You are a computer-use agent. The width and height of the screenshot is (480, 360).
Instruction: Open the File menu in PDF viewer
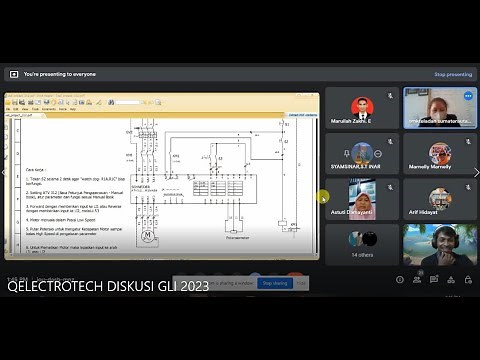coord(8,109)
